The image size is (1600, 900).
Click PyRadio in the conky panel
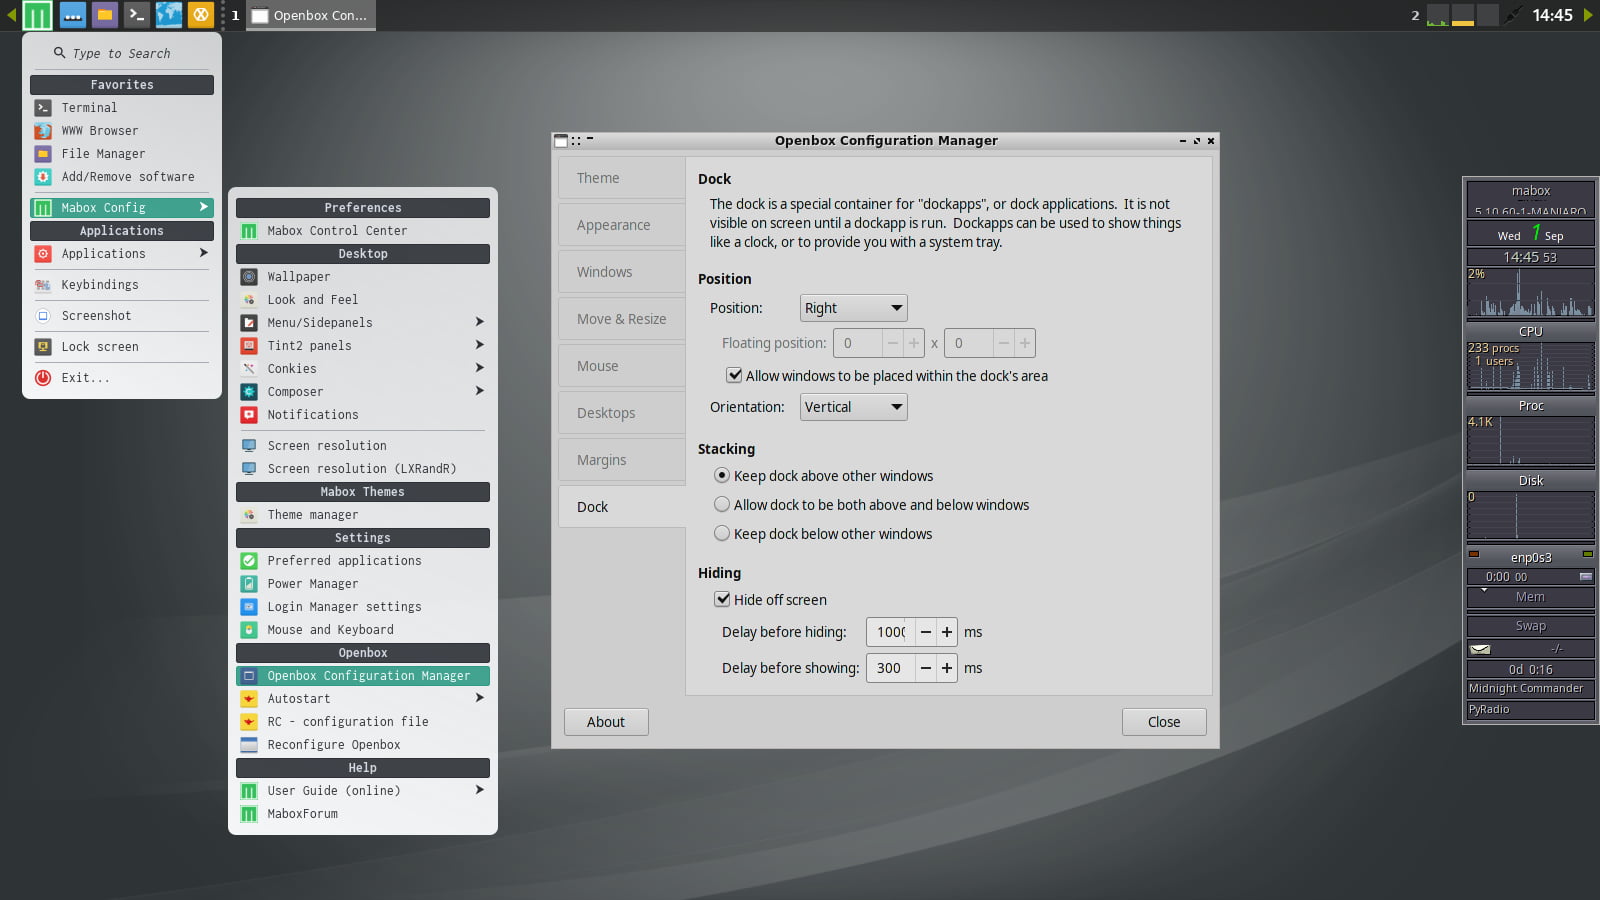click(1530, 710)
